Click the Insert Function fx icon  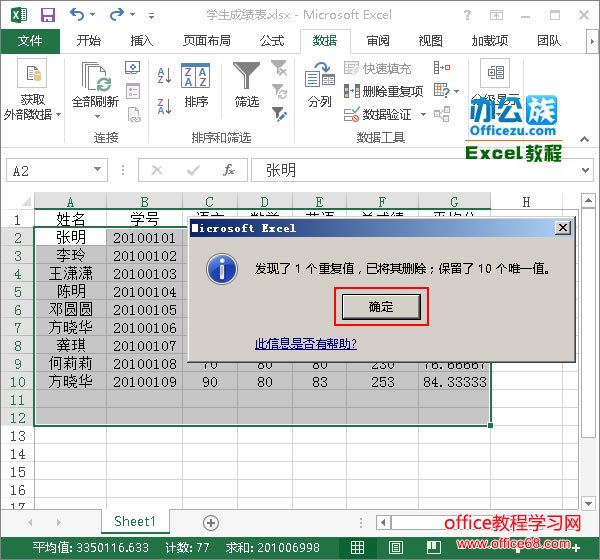point(228,170)
